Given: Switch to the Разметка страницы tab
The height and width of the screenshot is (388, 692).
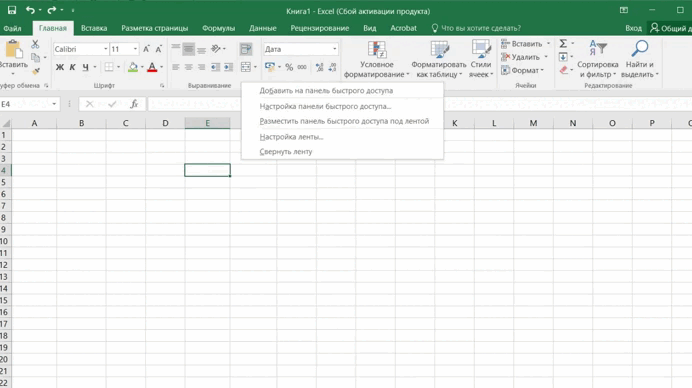Looking at the screenshot, I should click(x=154, y=28).
